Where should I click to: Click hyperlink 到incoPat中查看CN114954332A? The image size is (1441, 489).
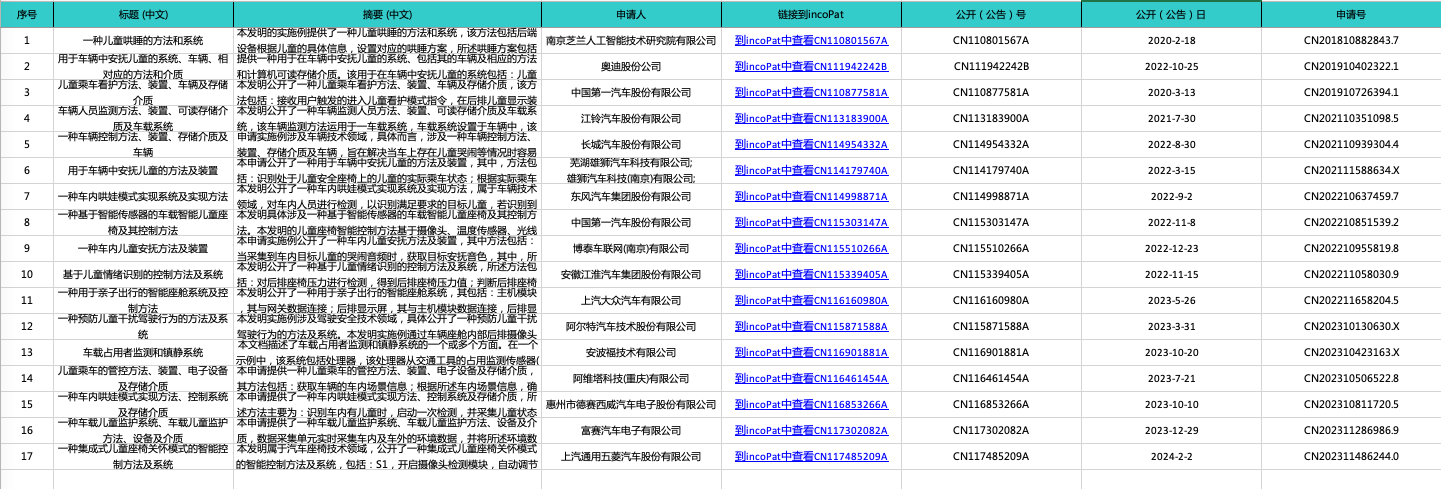tap(811, 145)
